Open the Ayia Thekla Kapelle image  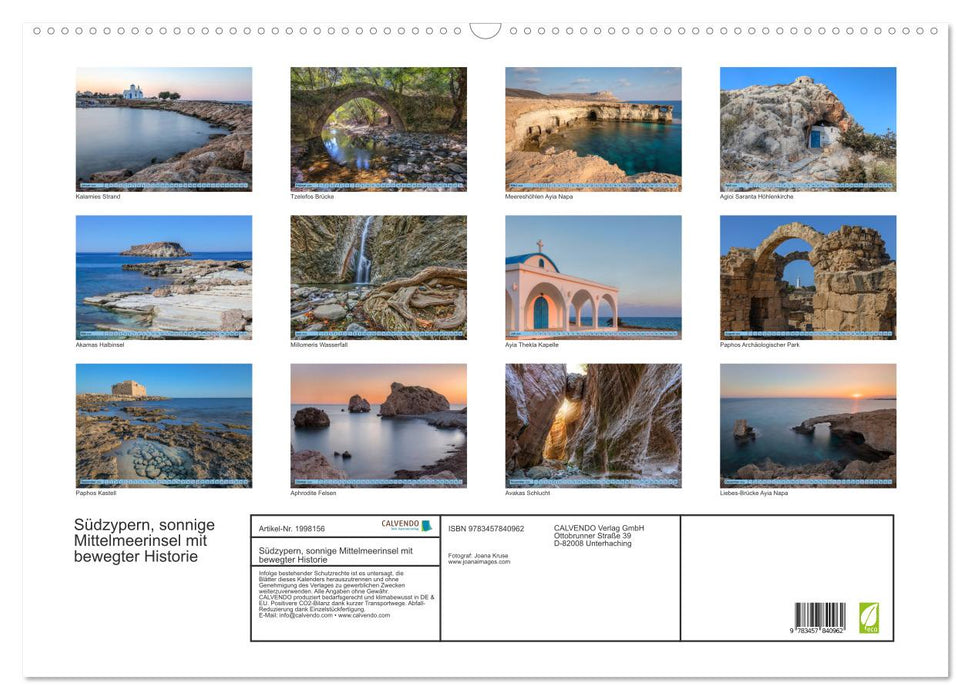(593, 277)
